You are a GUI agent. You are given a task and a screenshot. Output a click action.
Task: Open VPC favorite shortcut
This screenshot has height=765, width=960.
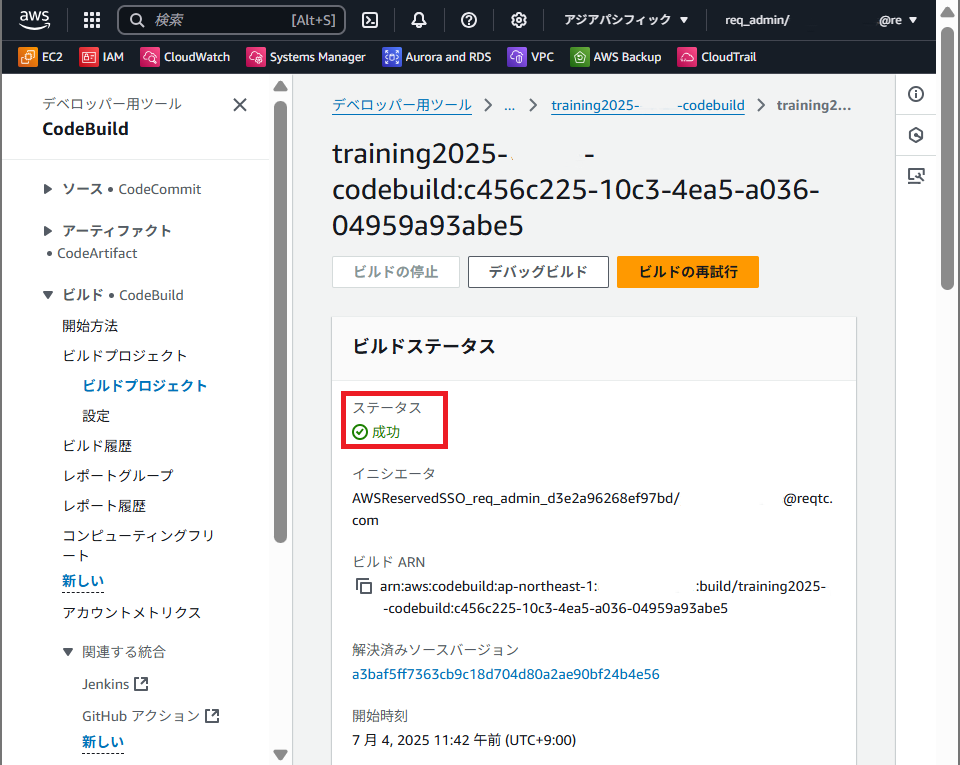click(531, 57)
